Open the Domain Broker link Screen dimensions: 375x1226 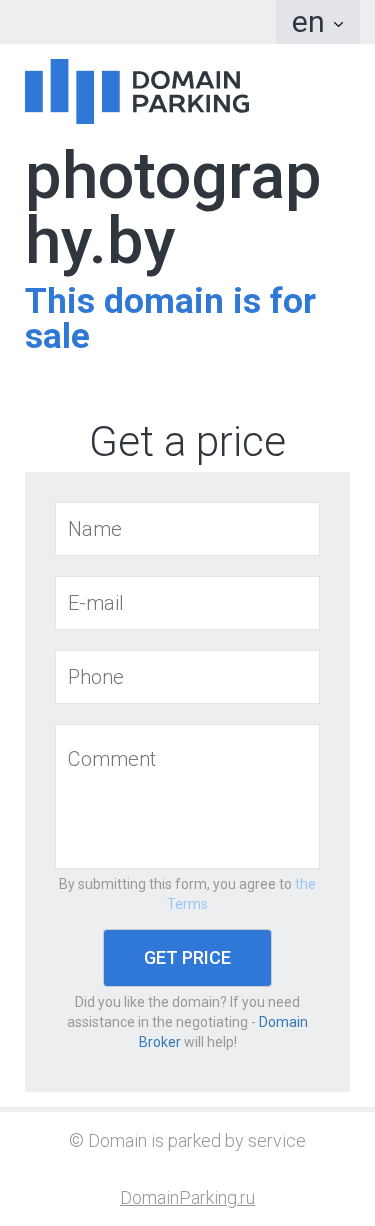click(x=223, y=1032)
